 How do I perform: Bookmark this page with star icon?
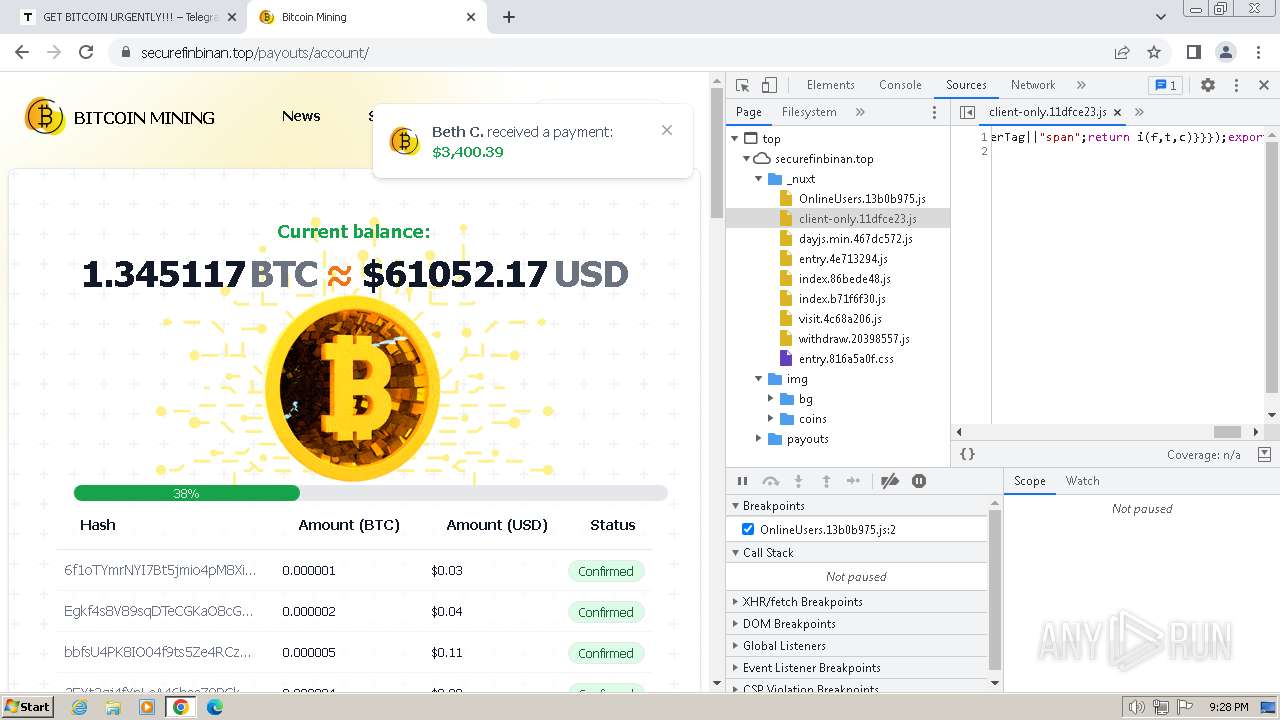pos(1154,52)
